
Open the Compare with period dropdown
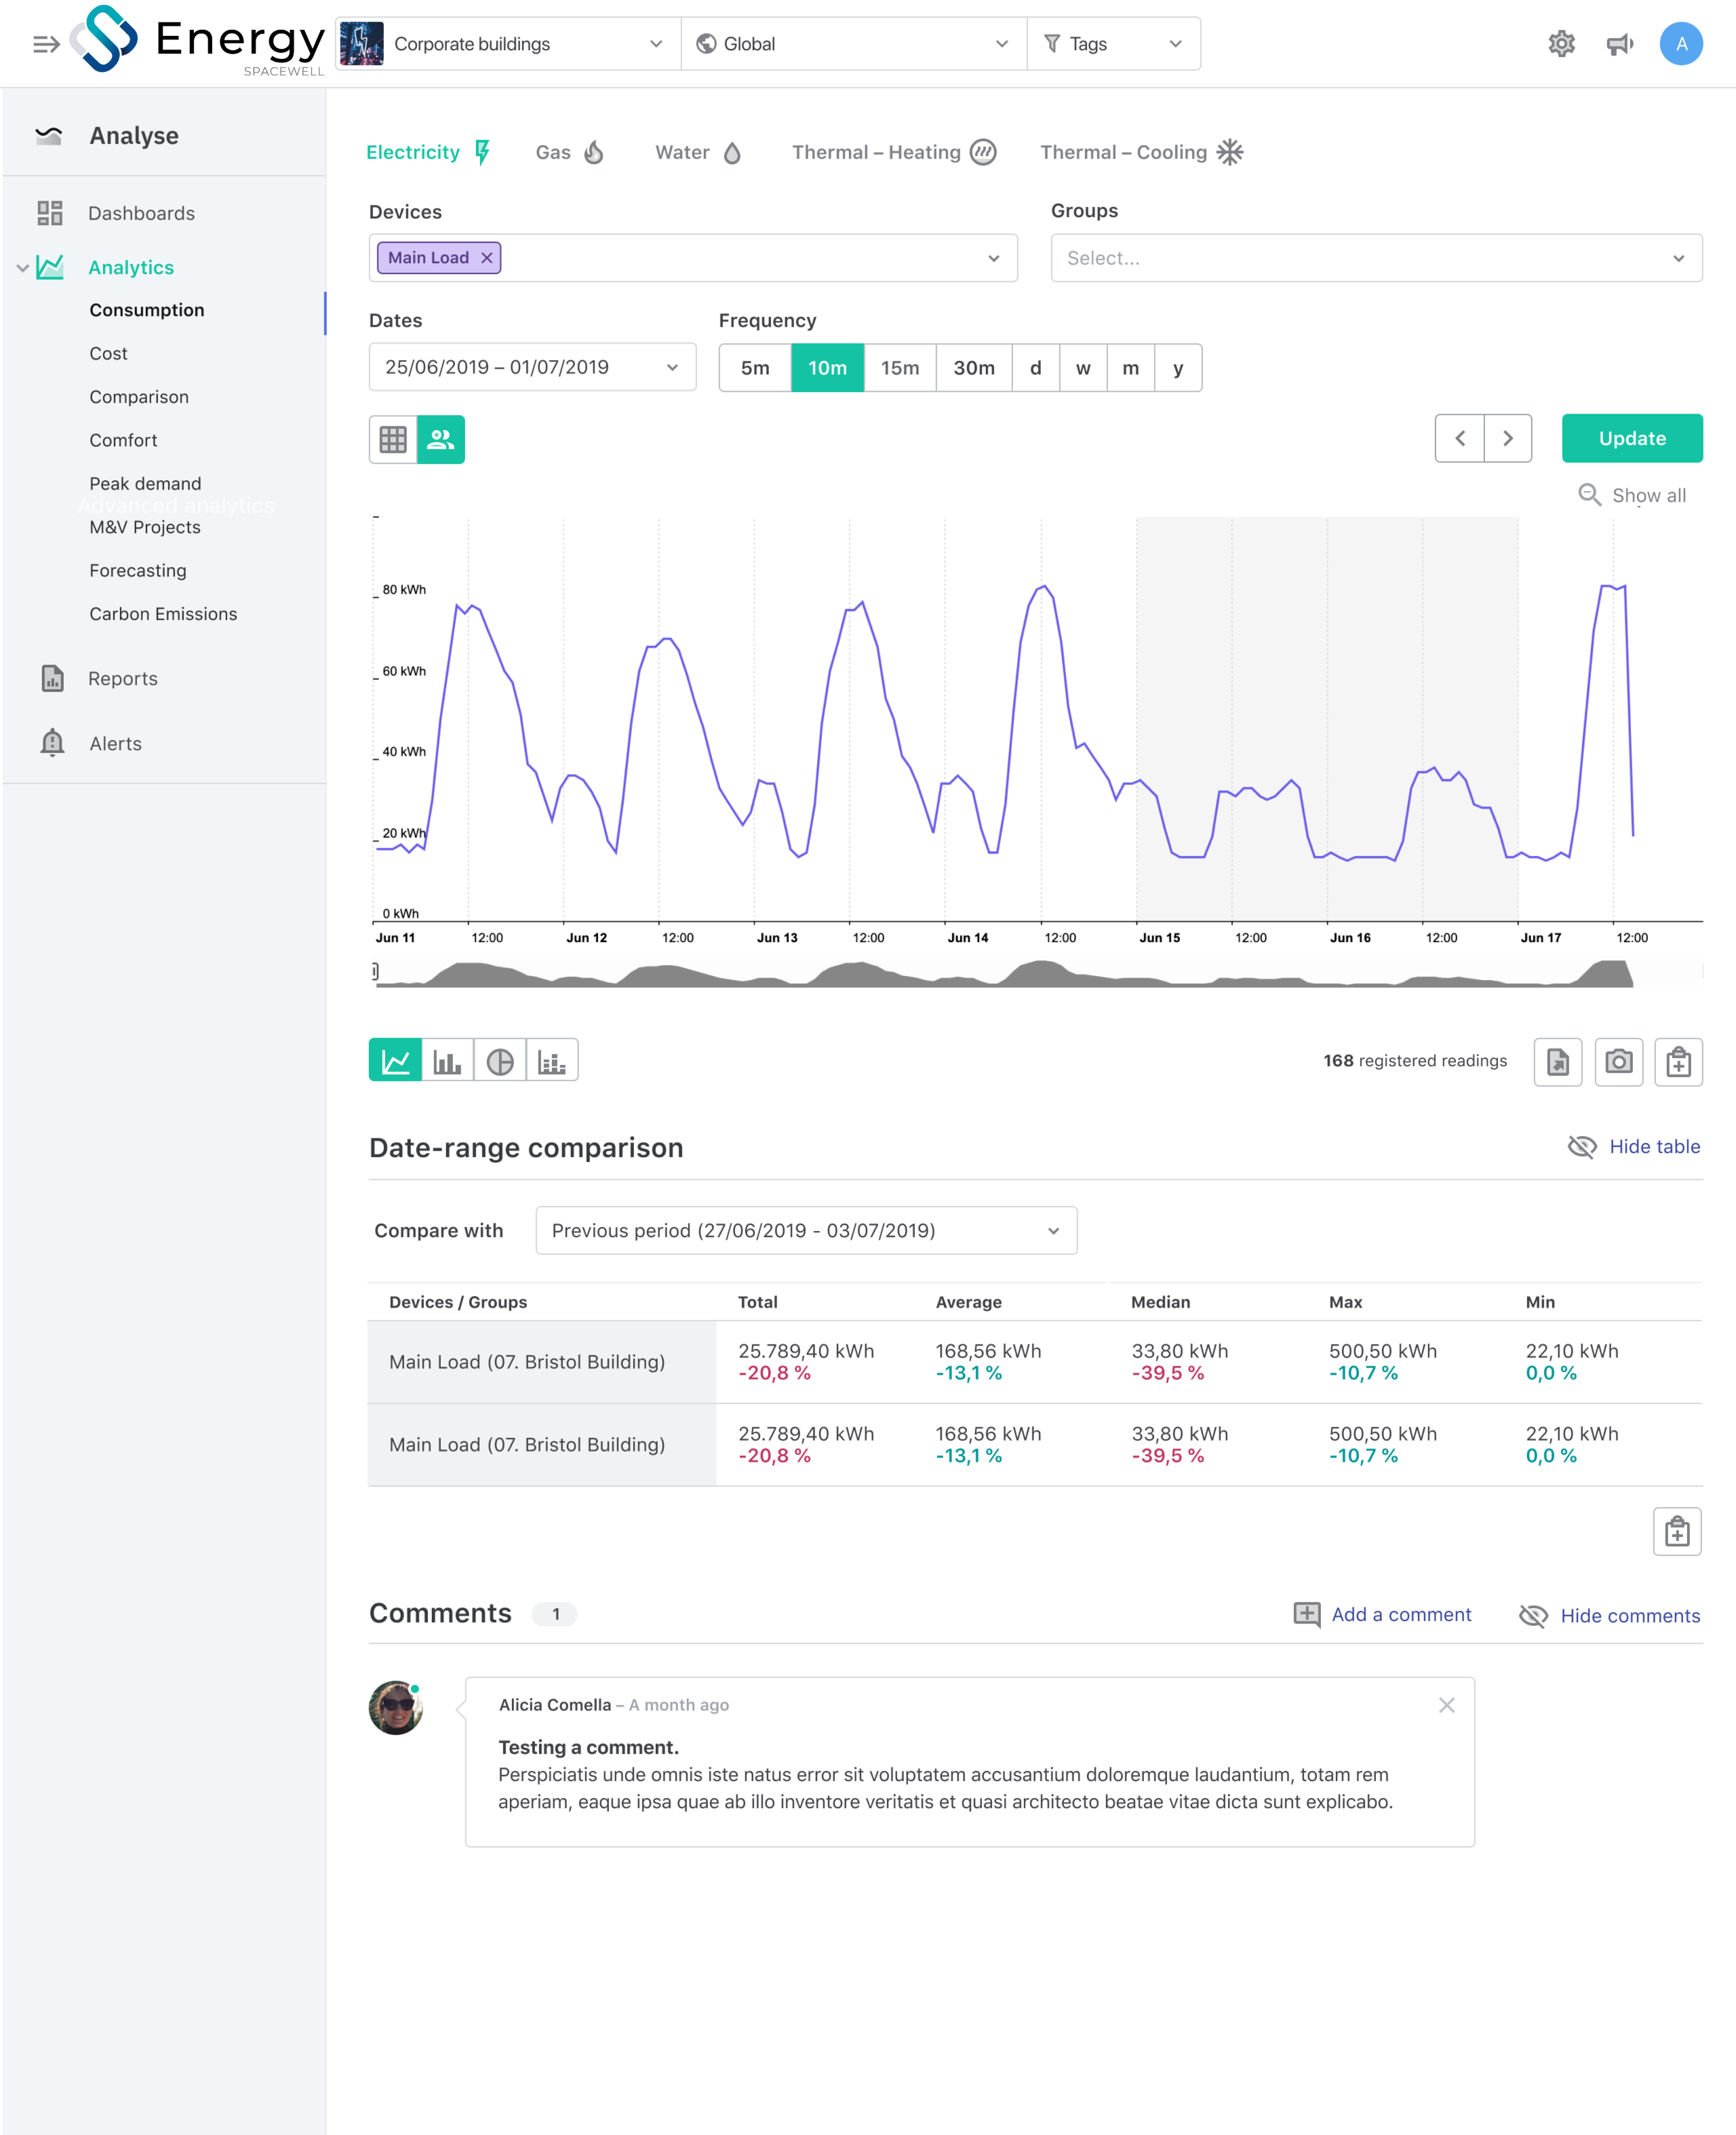pyautogui.click(x=805, y=1230)
